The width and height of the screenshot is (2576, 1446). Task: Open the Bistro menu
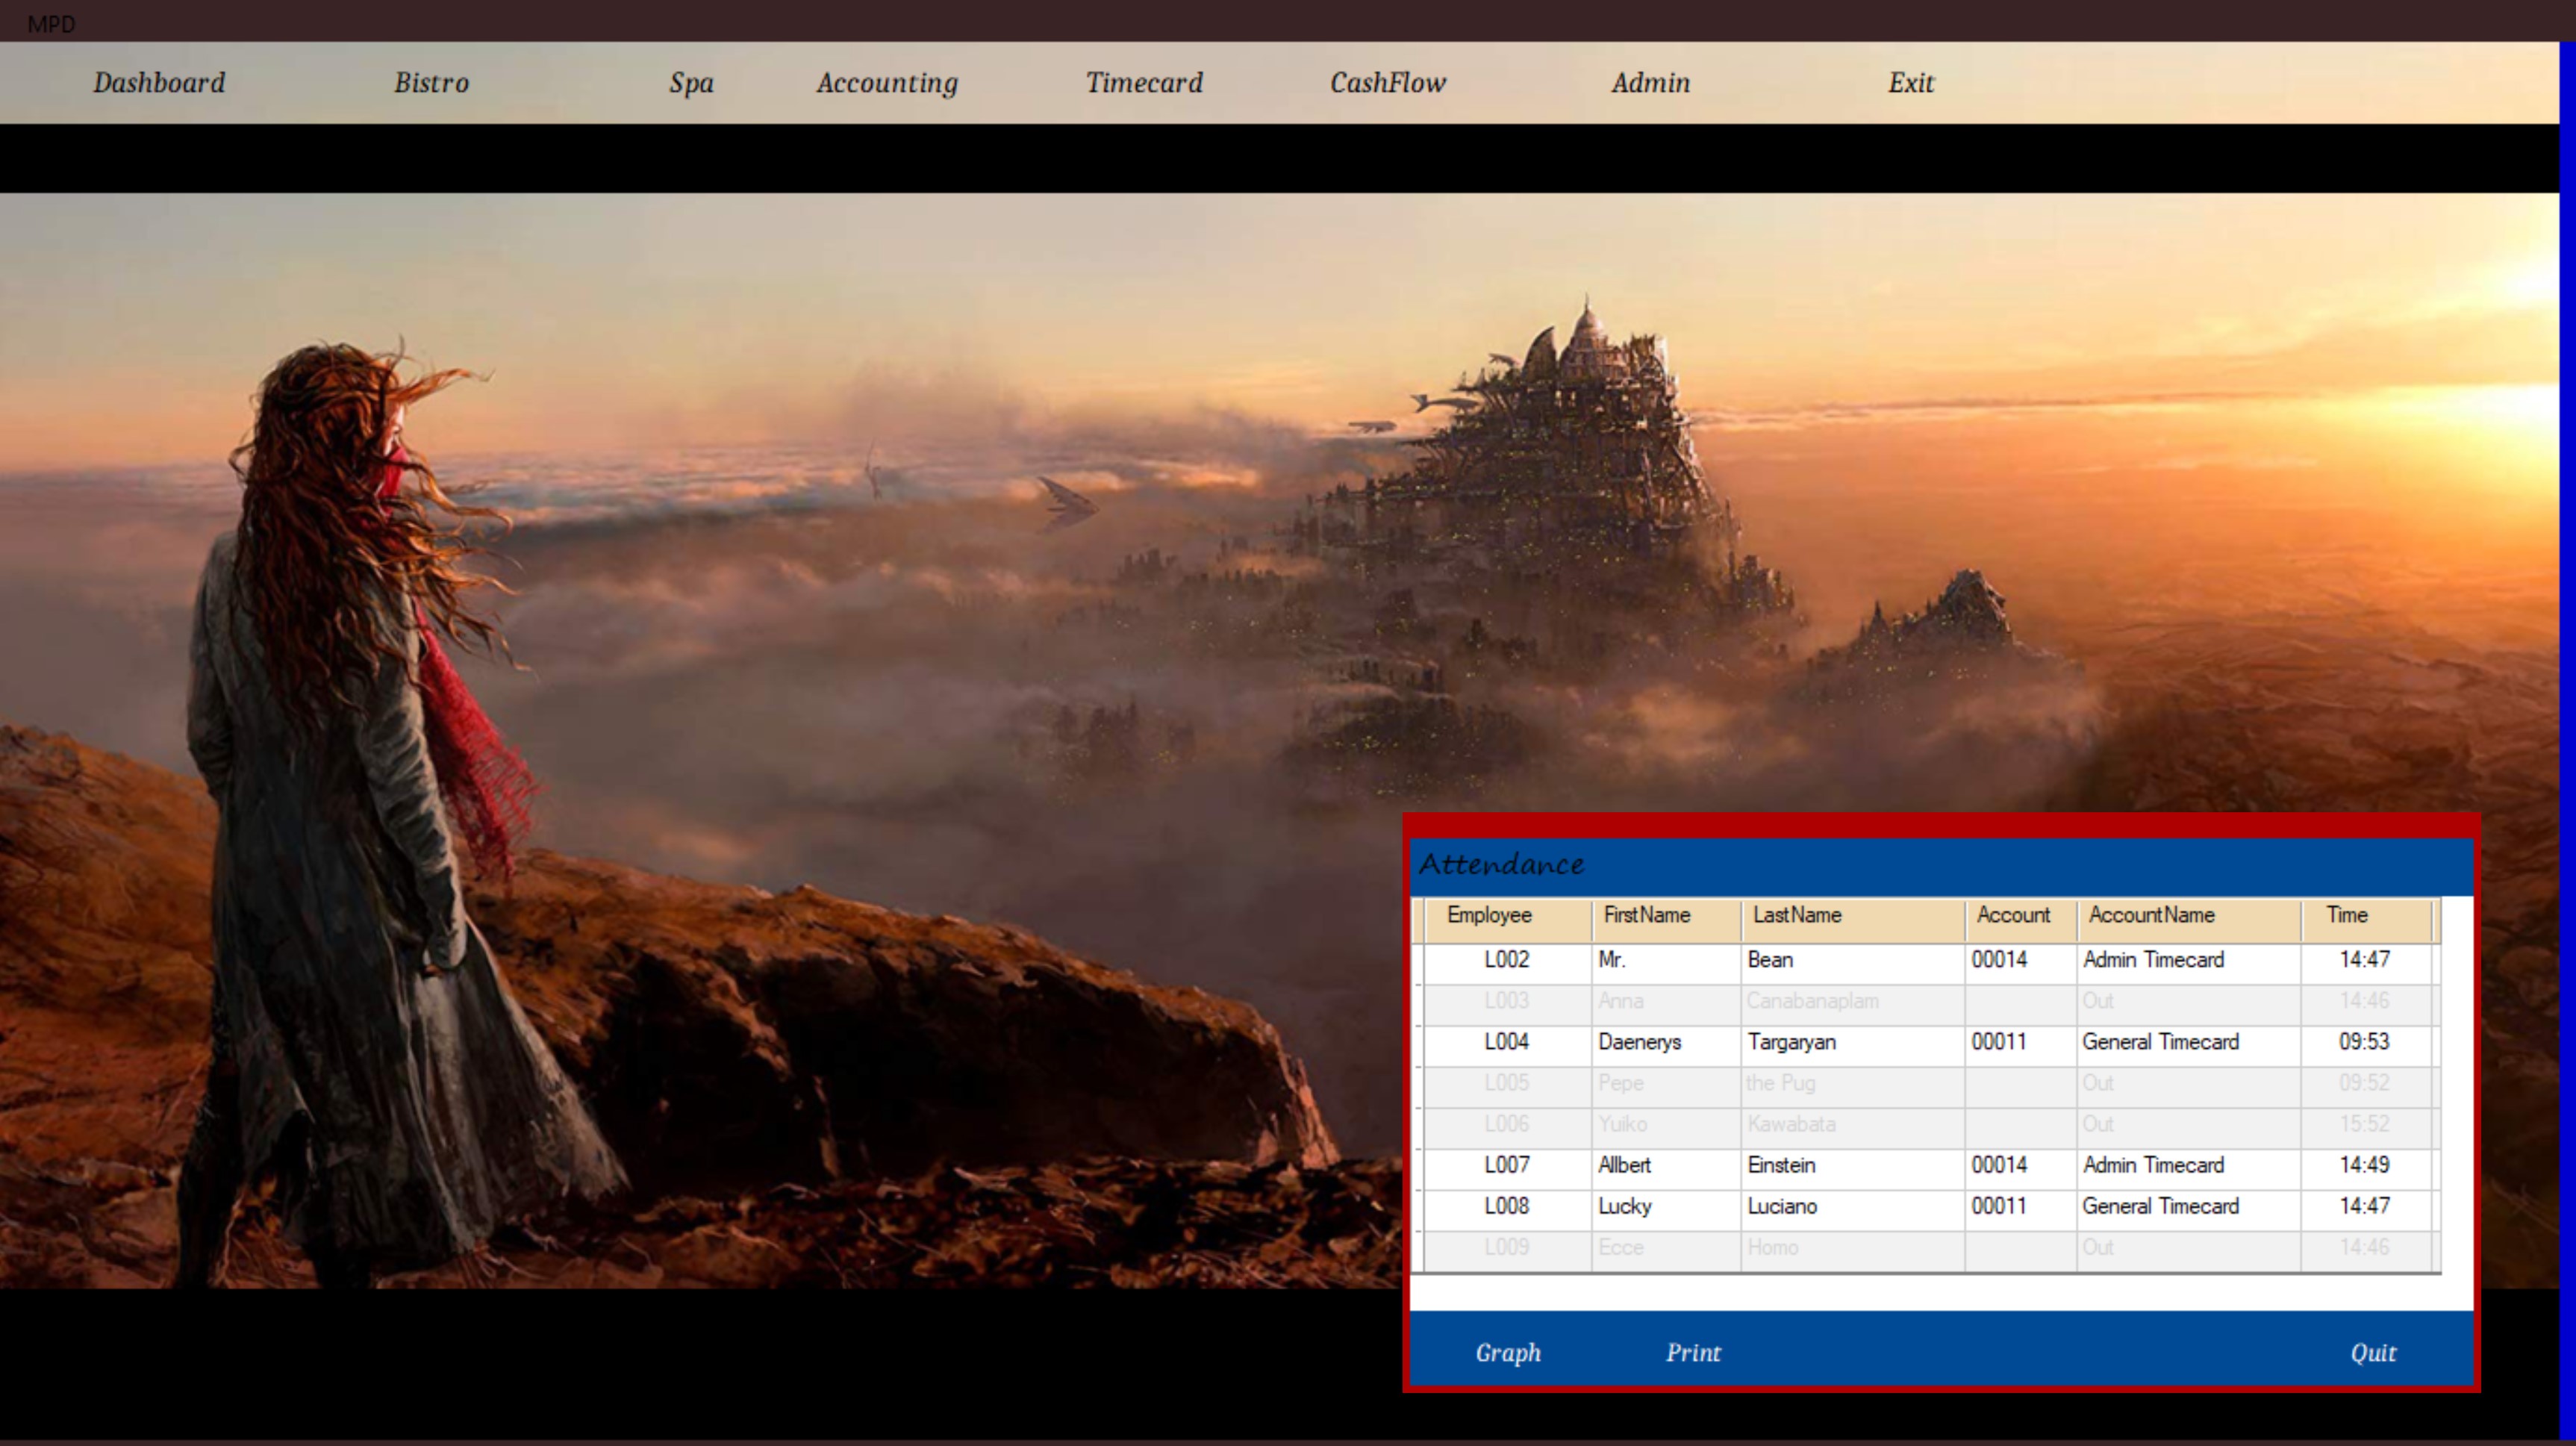click(431, 83)
